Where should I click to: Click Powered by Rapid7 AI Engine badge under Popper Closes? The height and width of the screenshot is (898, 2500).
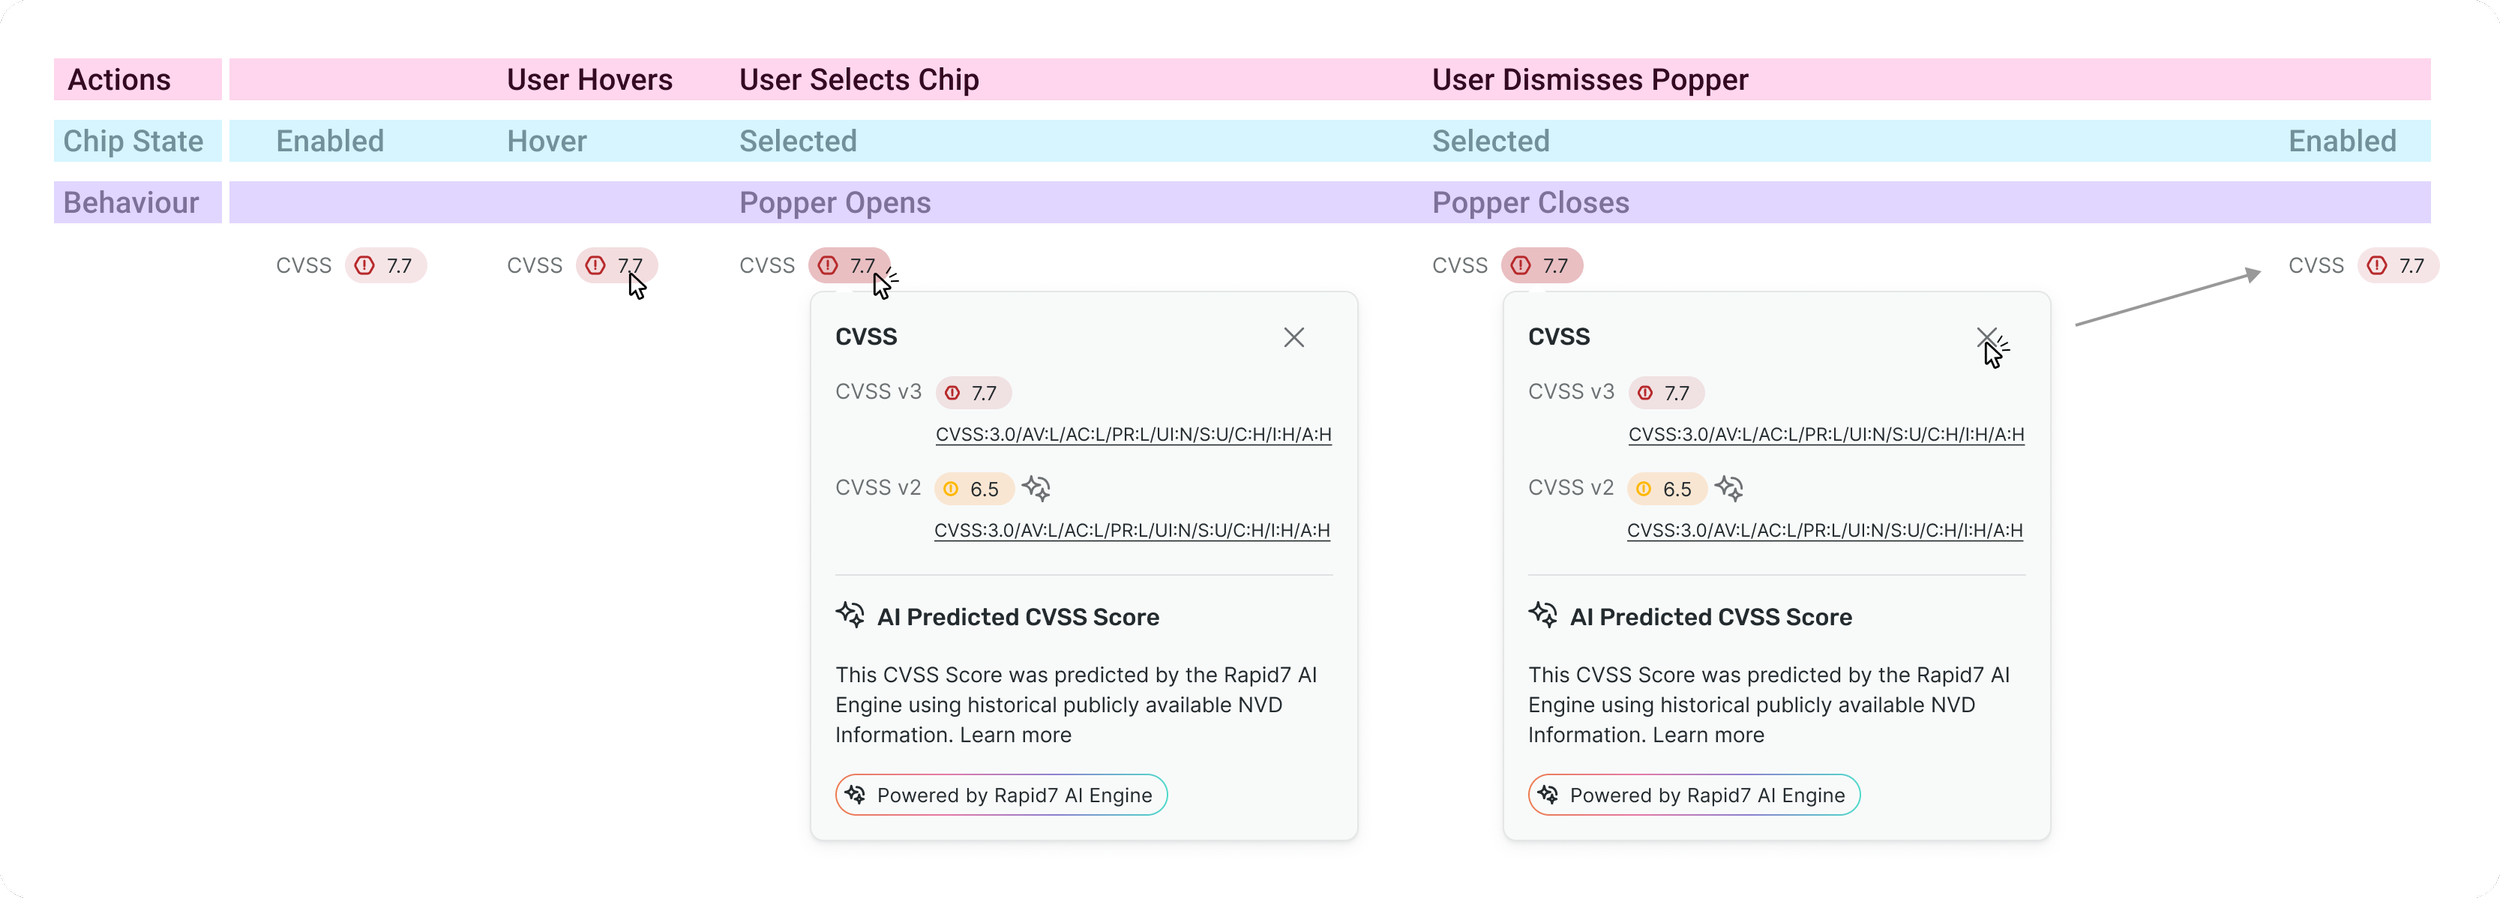(x=1694, y=795)
